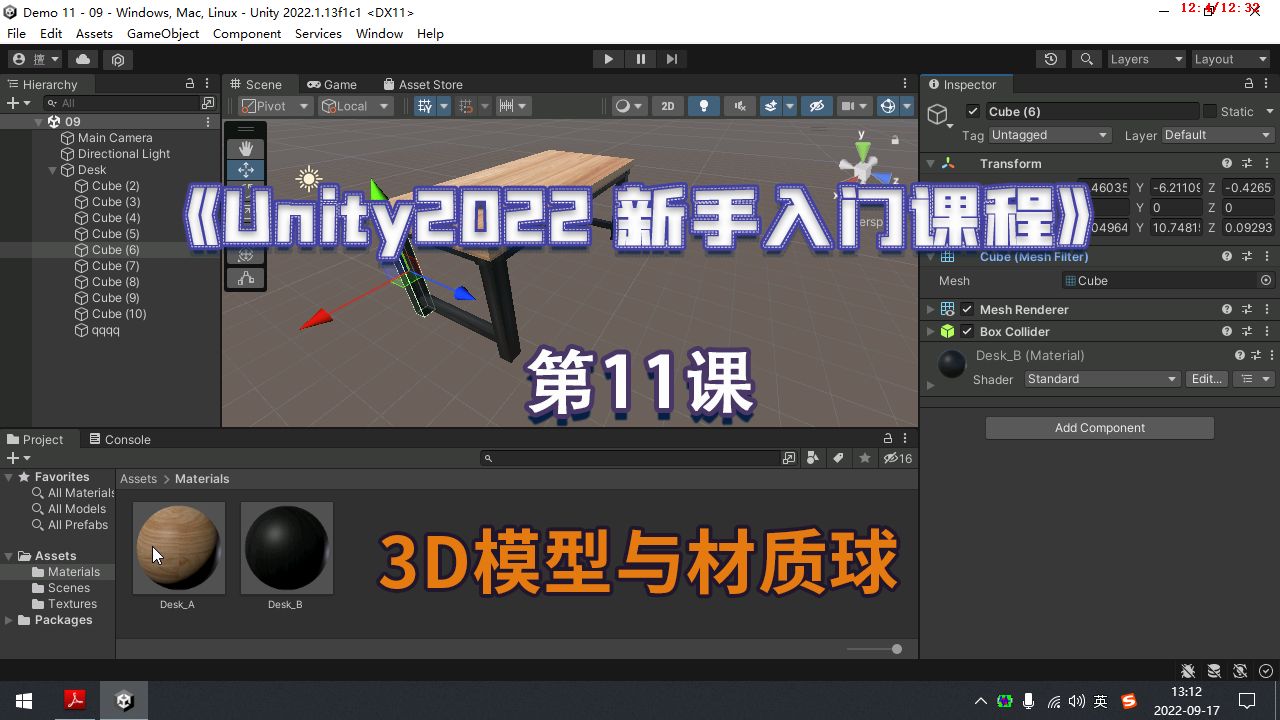Click the Add Component button

(x=1100, y=428)
